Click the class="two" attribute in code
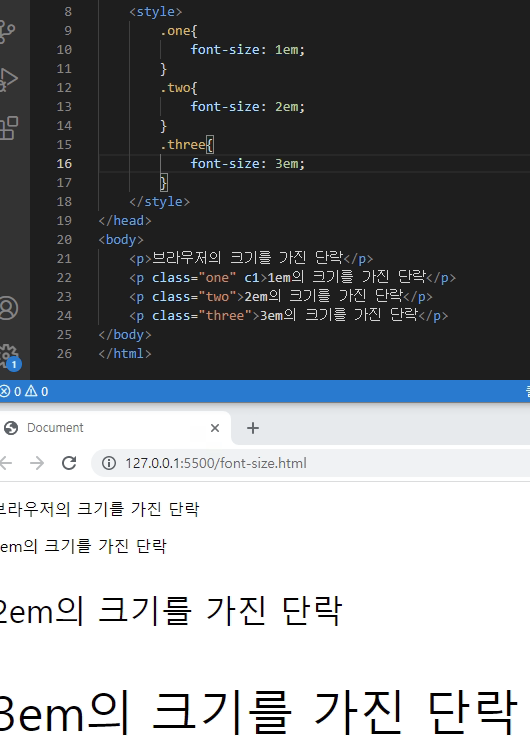Image resolution: width=530 pixels, height=747 pixels. [194, 297]
